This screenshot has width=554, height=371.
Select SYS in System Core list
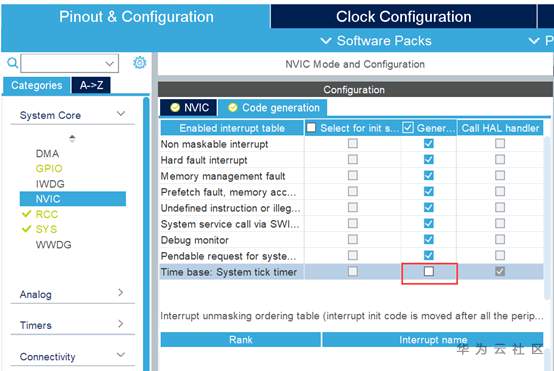tap(46, 229)
